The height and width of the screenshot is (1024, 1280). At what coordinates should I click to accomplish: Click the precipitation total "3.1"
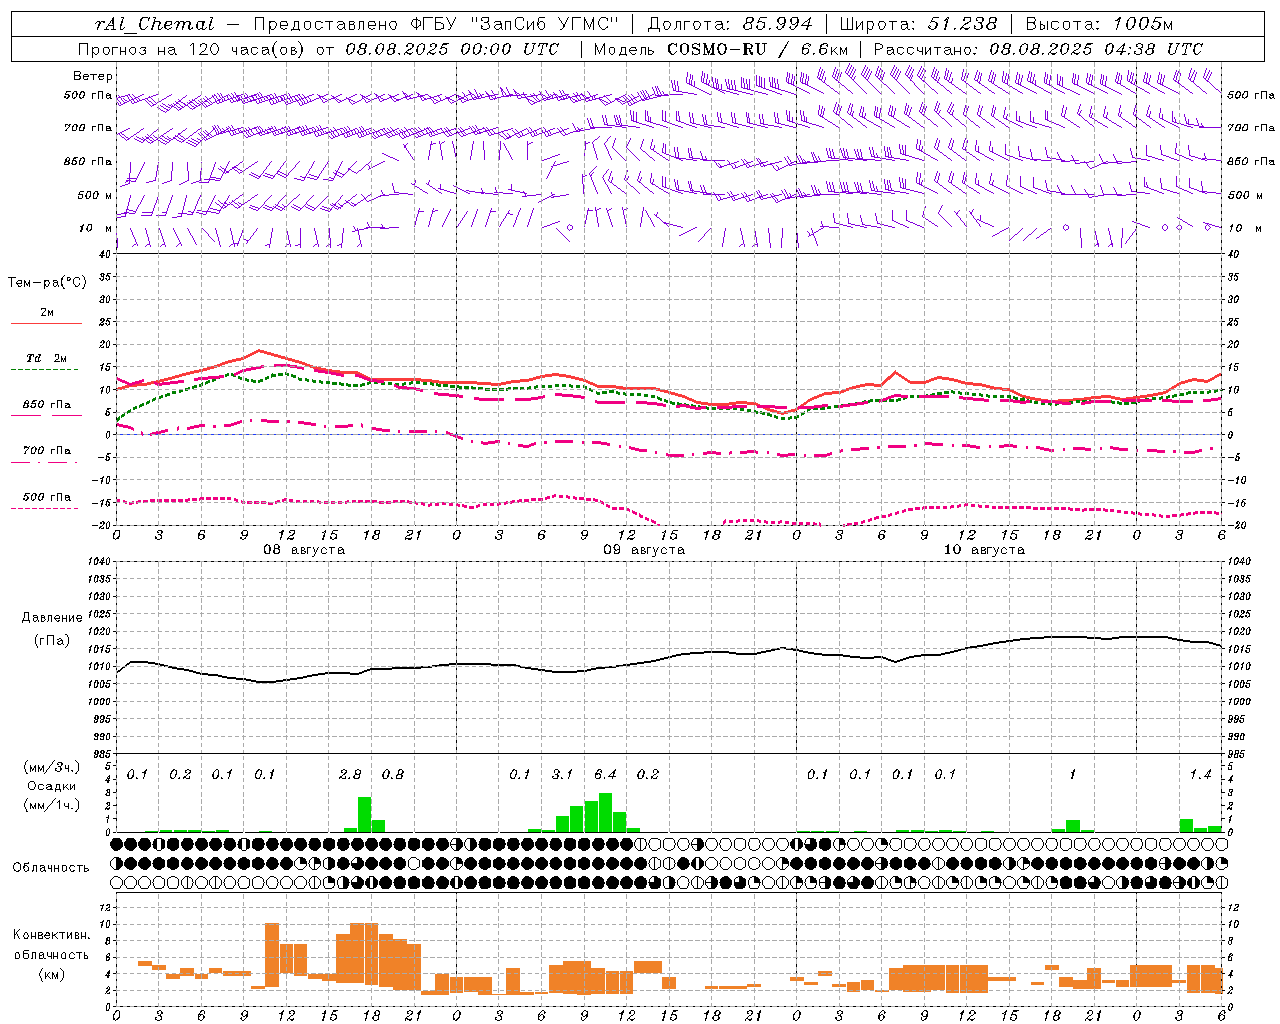[x=562, y=774]
